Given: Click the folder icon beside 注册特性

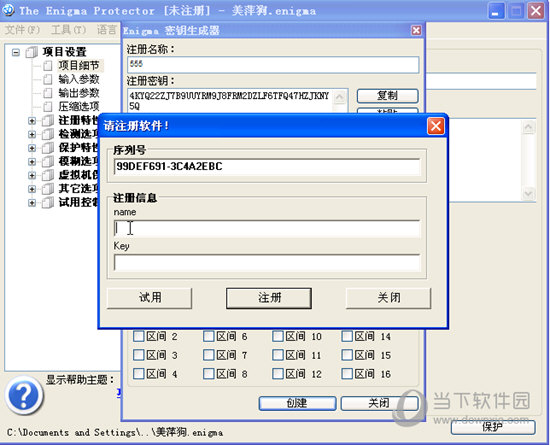Looking at the screenshot, I should click(x=47, y=120).
